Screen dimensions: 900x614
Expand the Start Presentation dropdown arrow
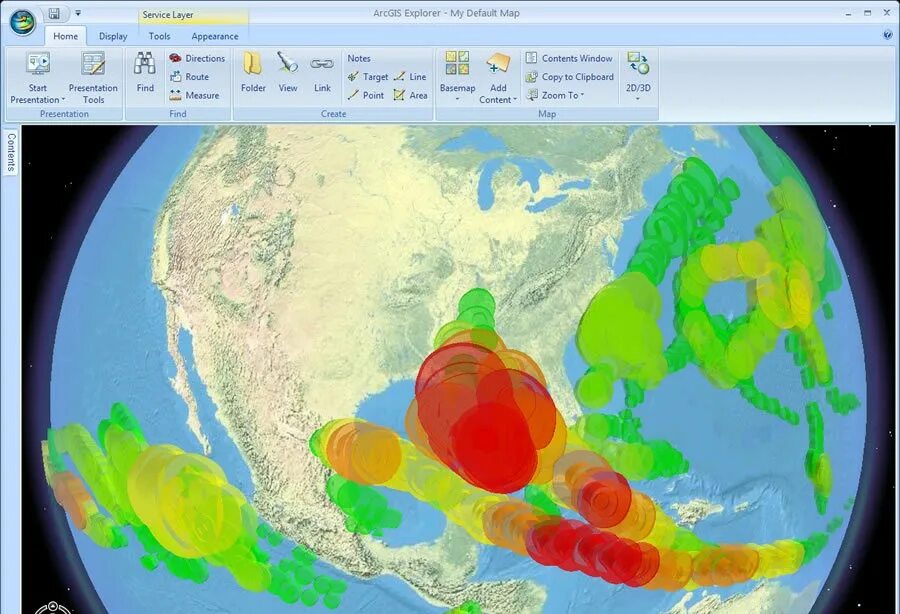pyautogui.click(x=63, y=100)
